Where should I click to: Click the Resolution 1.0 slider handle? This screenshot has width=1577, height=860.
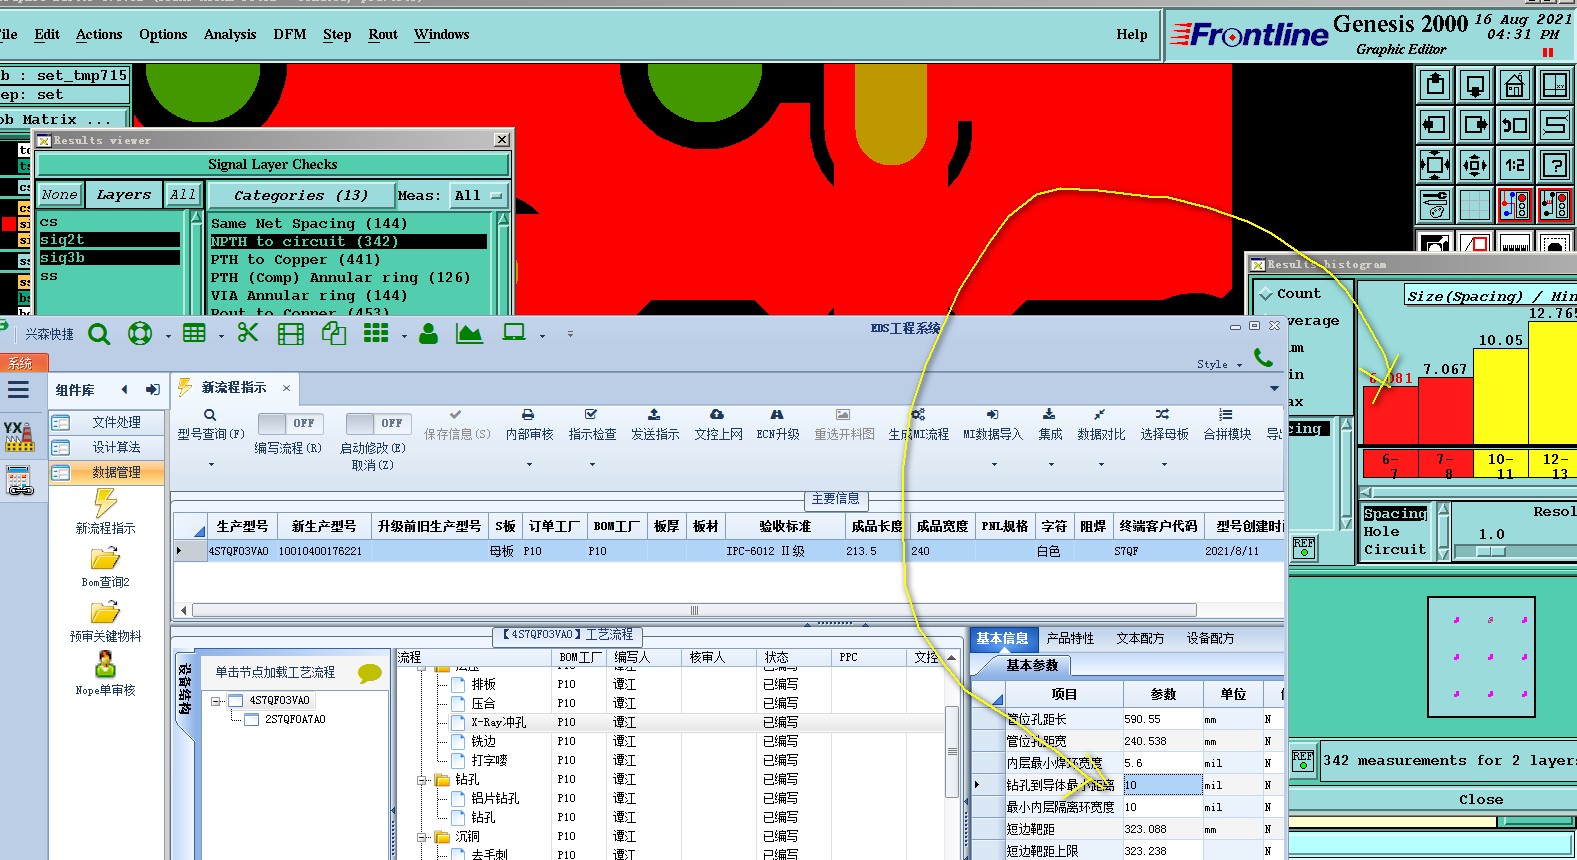pyautogui.click(x=1491, y=551)
